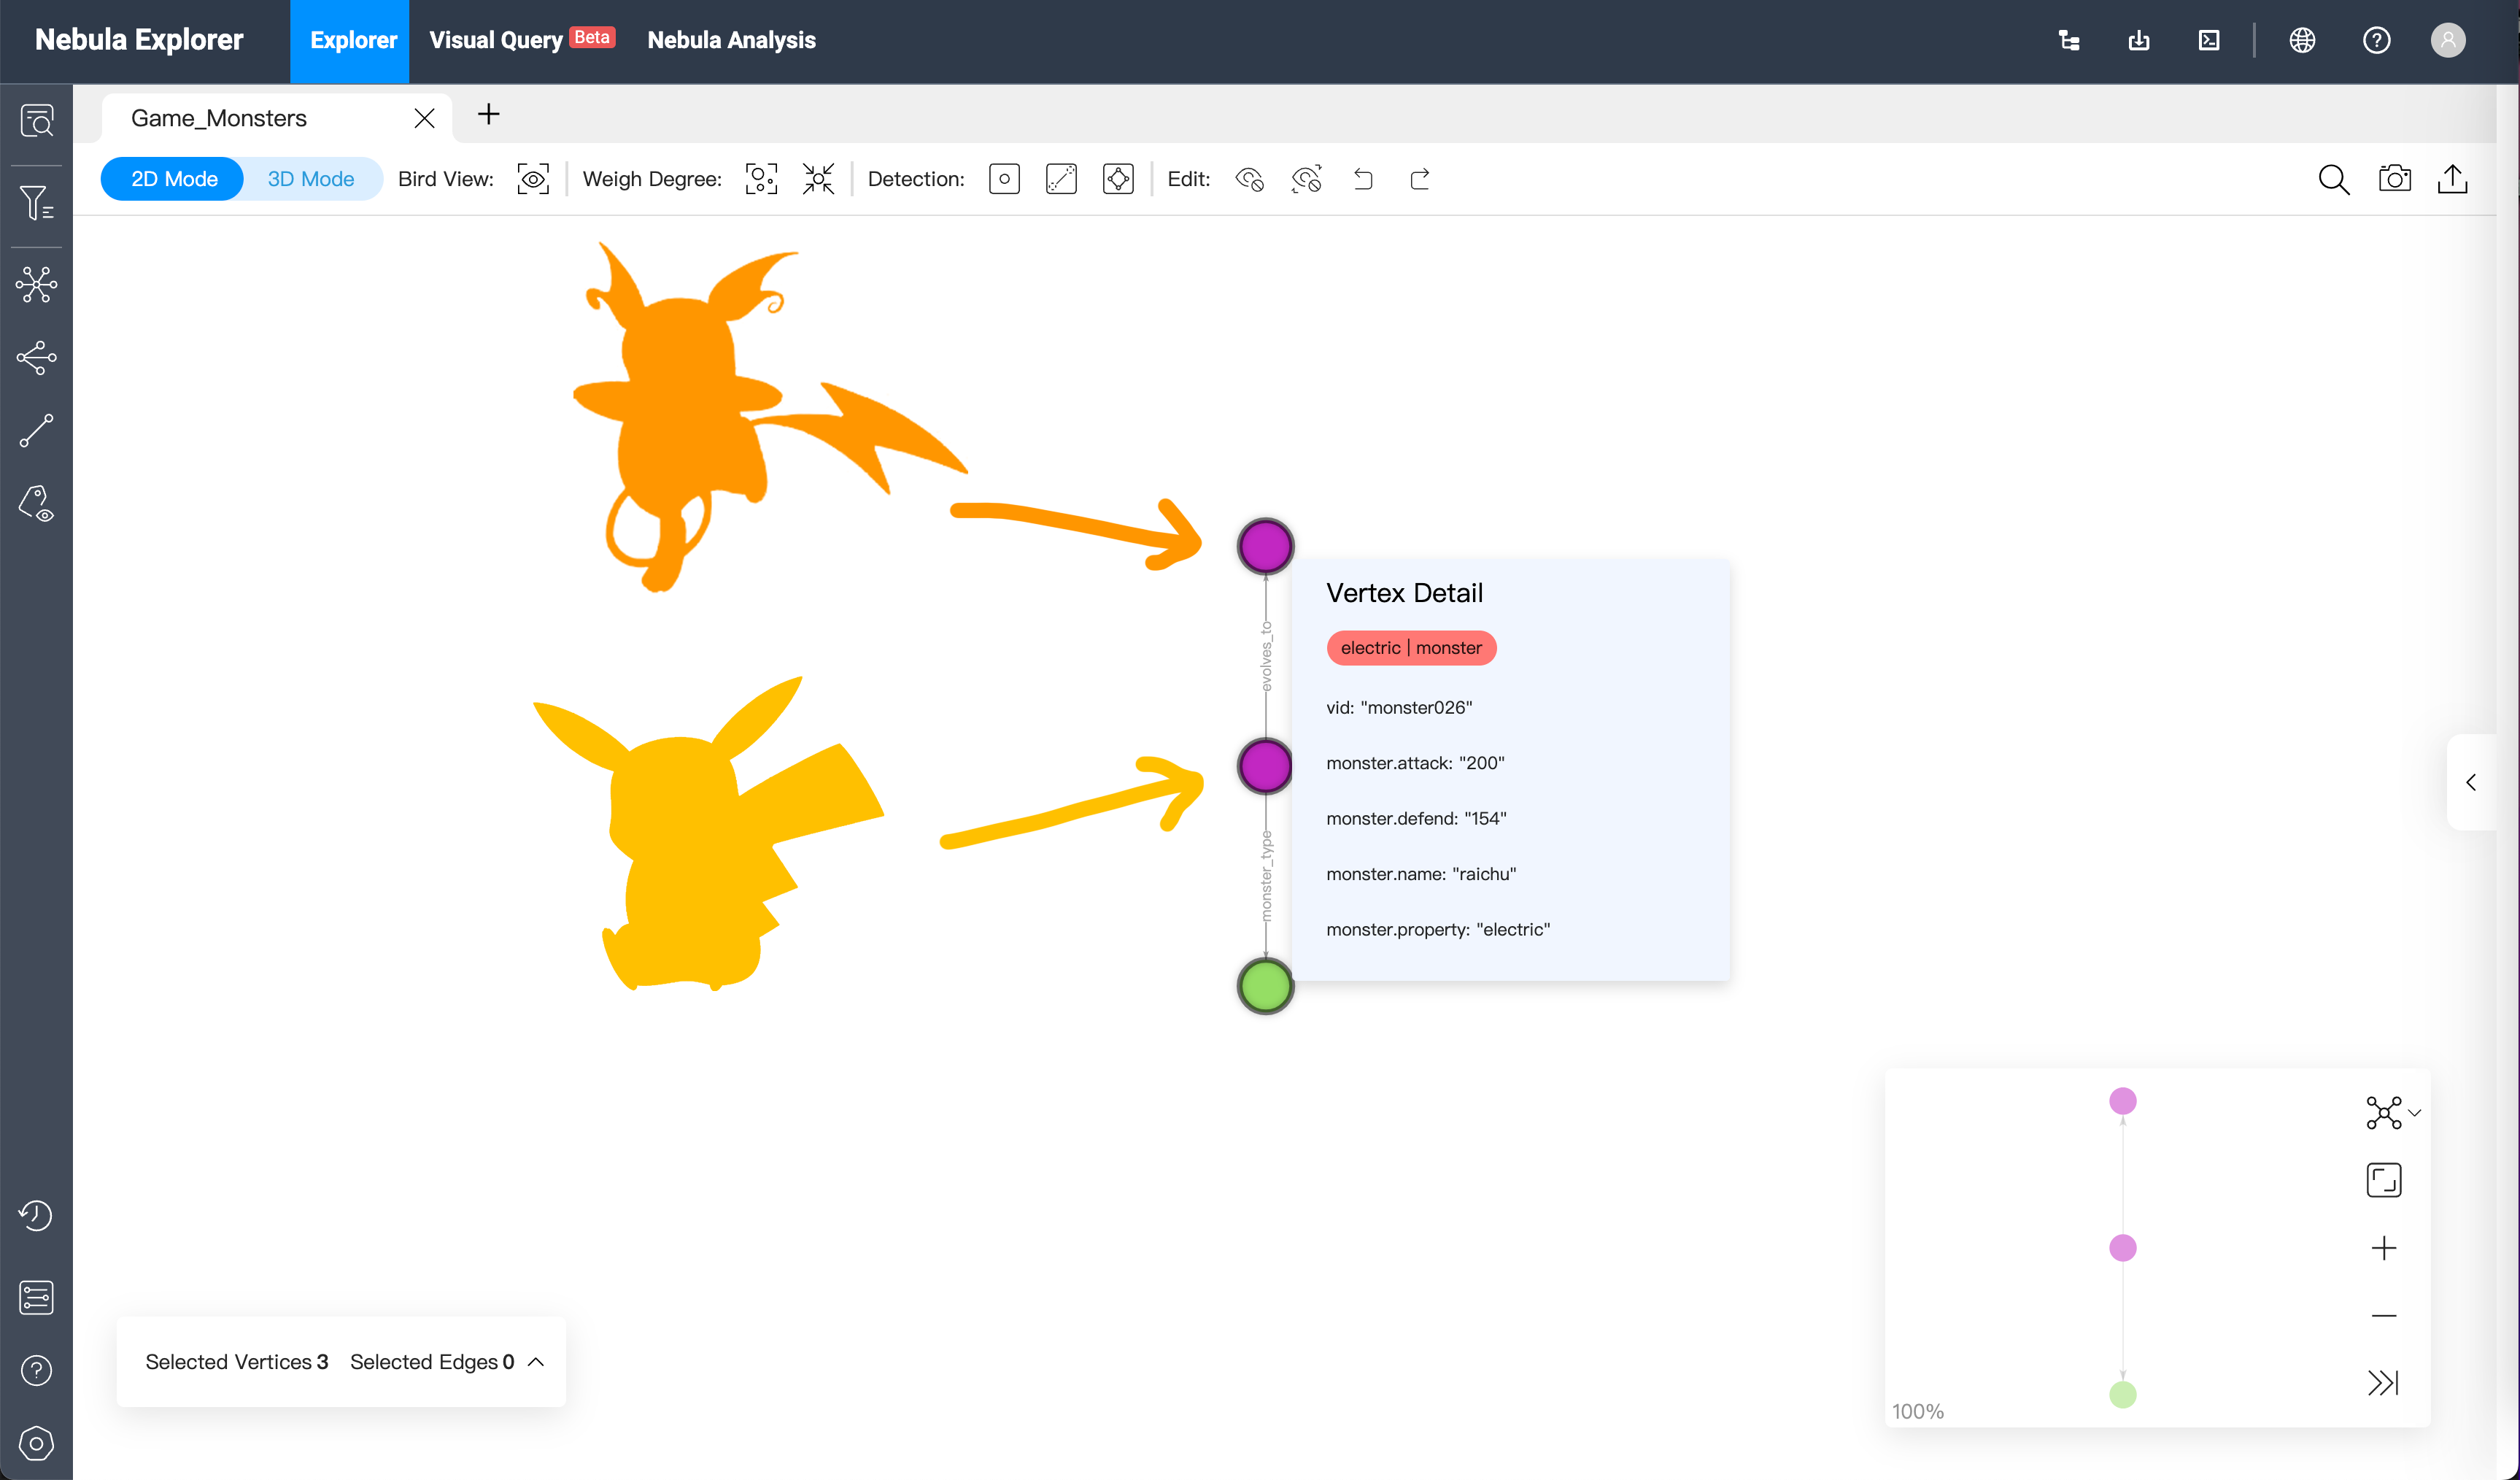The width and height of the screenshot is (2520, 1480).
Task: Redo the last canvas action
Action: [x=1420, y=179]
